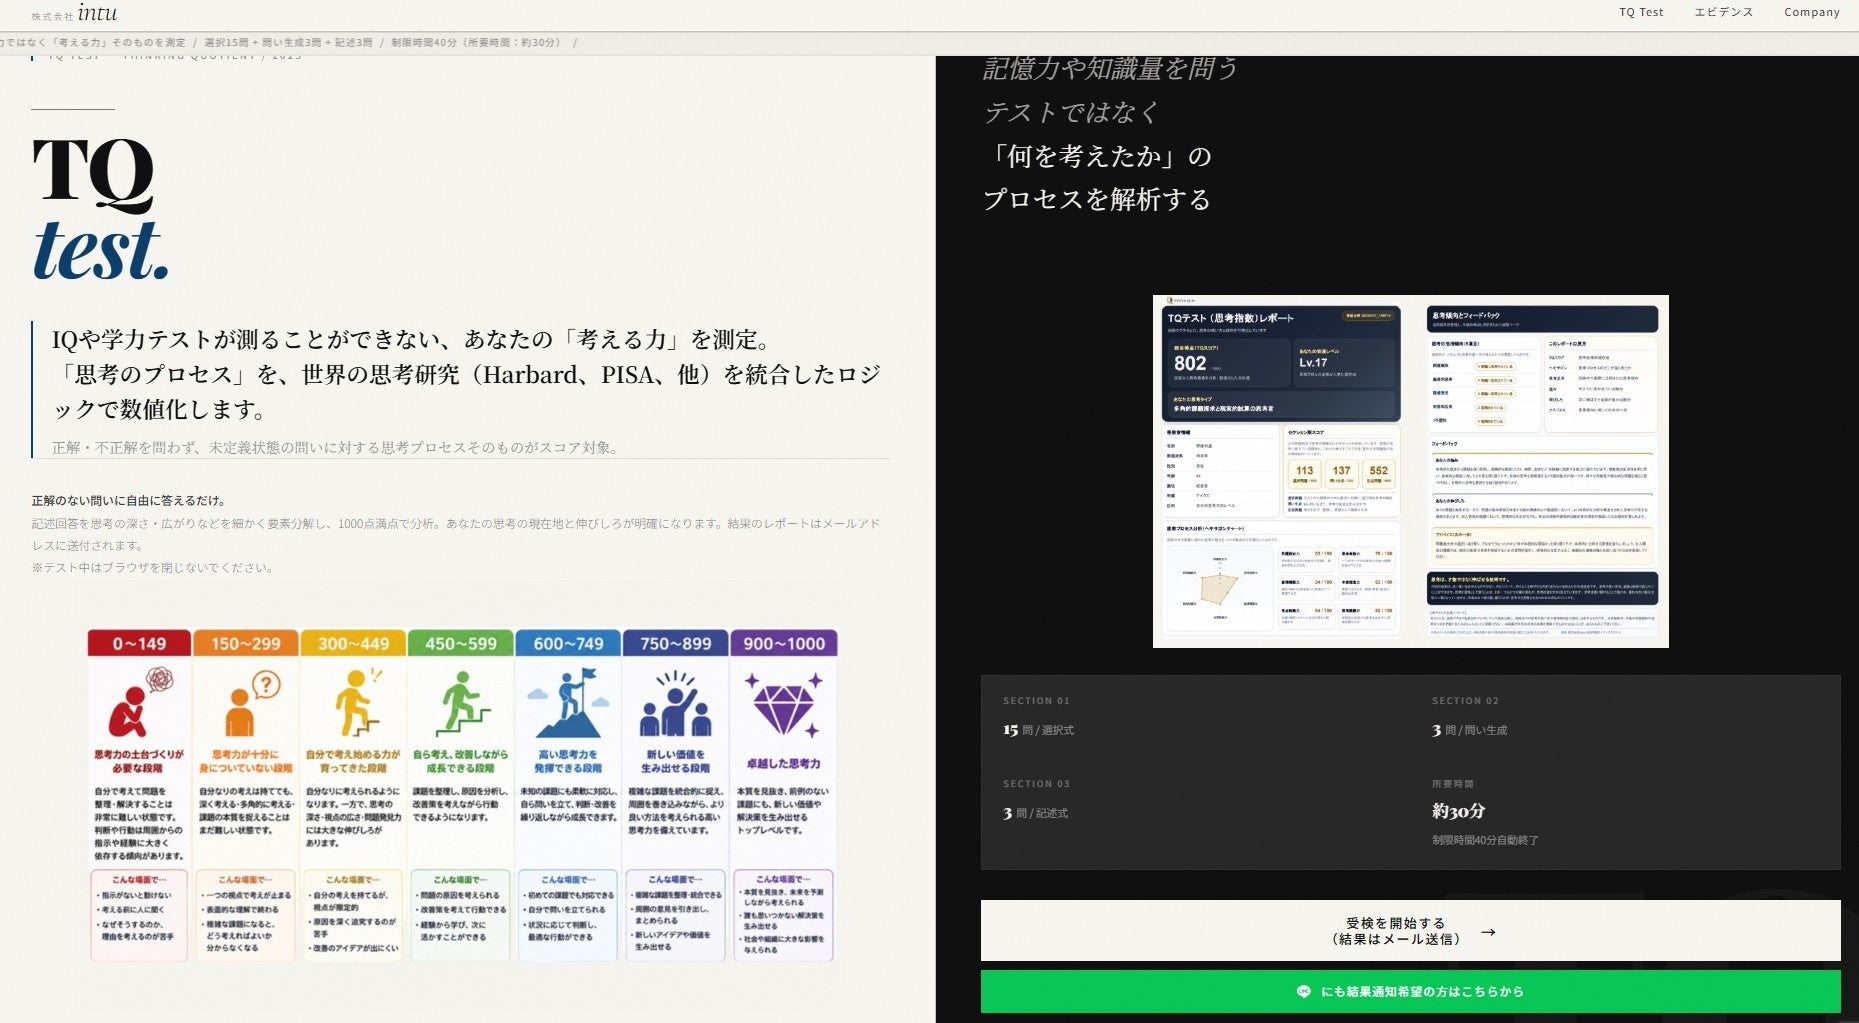Click the large TQ test. title logo
Screen dimensions: 1859x1023
coord(100,209)
